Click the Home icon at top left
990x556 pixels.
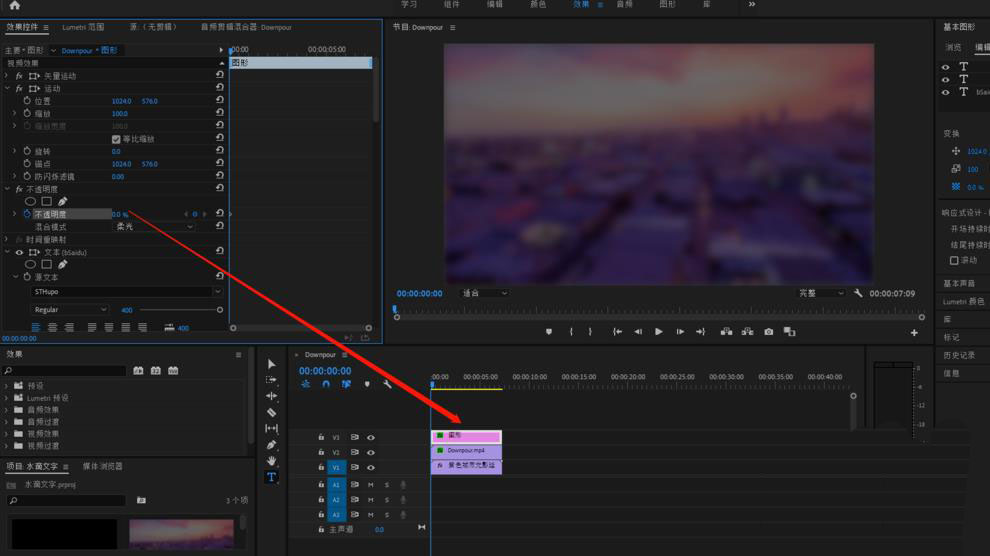pyautogui.click(x=14, y=6)
